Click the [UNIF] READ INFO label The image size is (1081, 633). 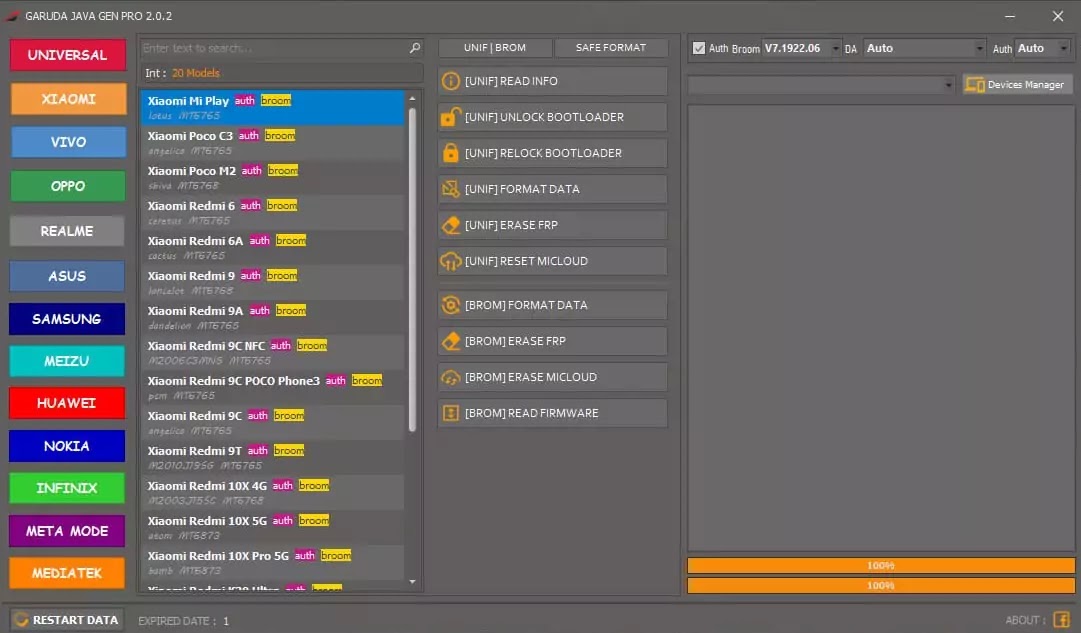(x=512, y=81)
